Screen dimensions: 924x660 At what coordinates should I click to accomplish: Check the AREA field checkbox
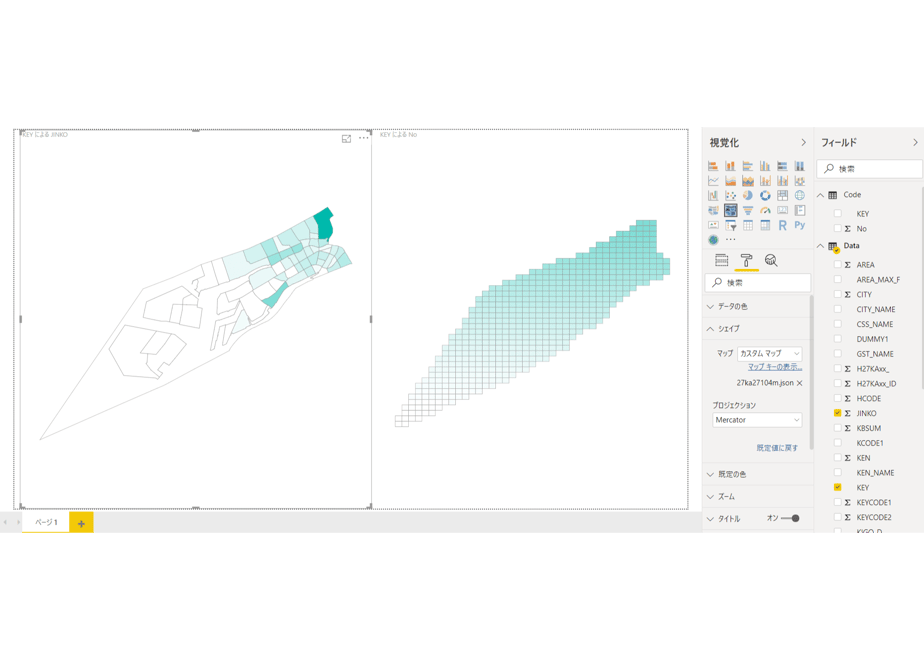[837, 265]
